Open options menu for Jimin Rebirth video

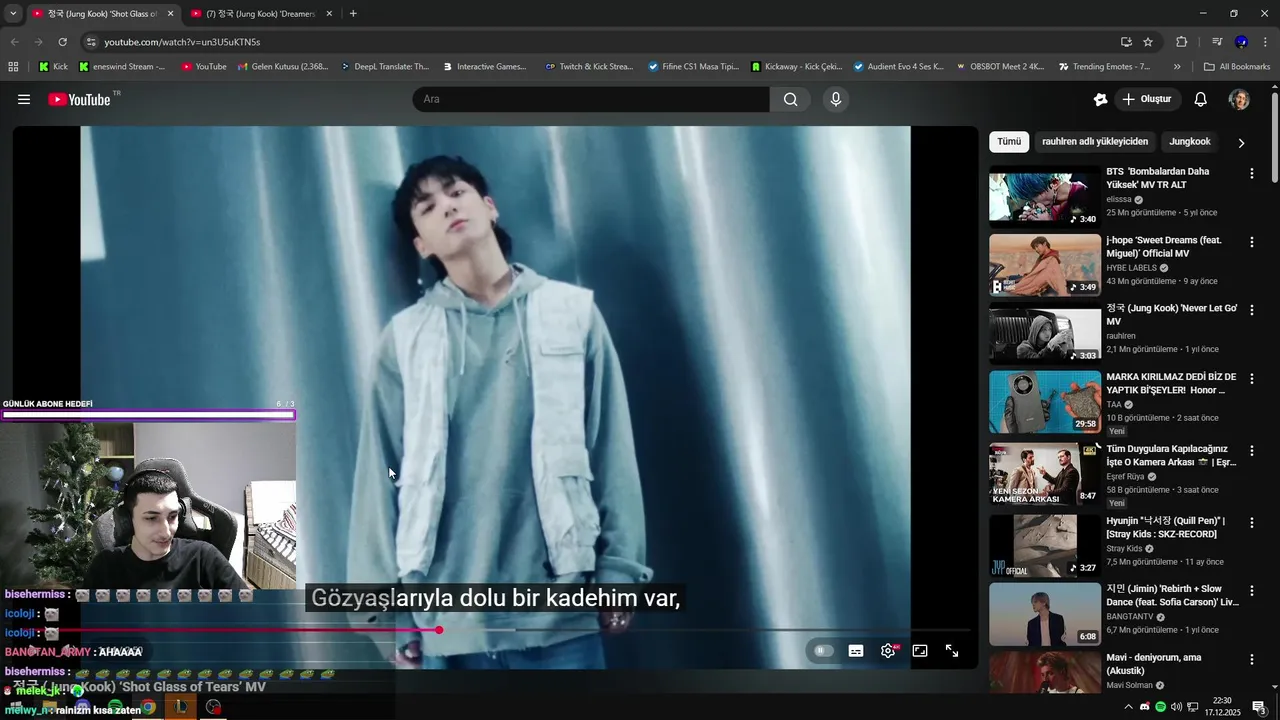(x=1251, y=591)
